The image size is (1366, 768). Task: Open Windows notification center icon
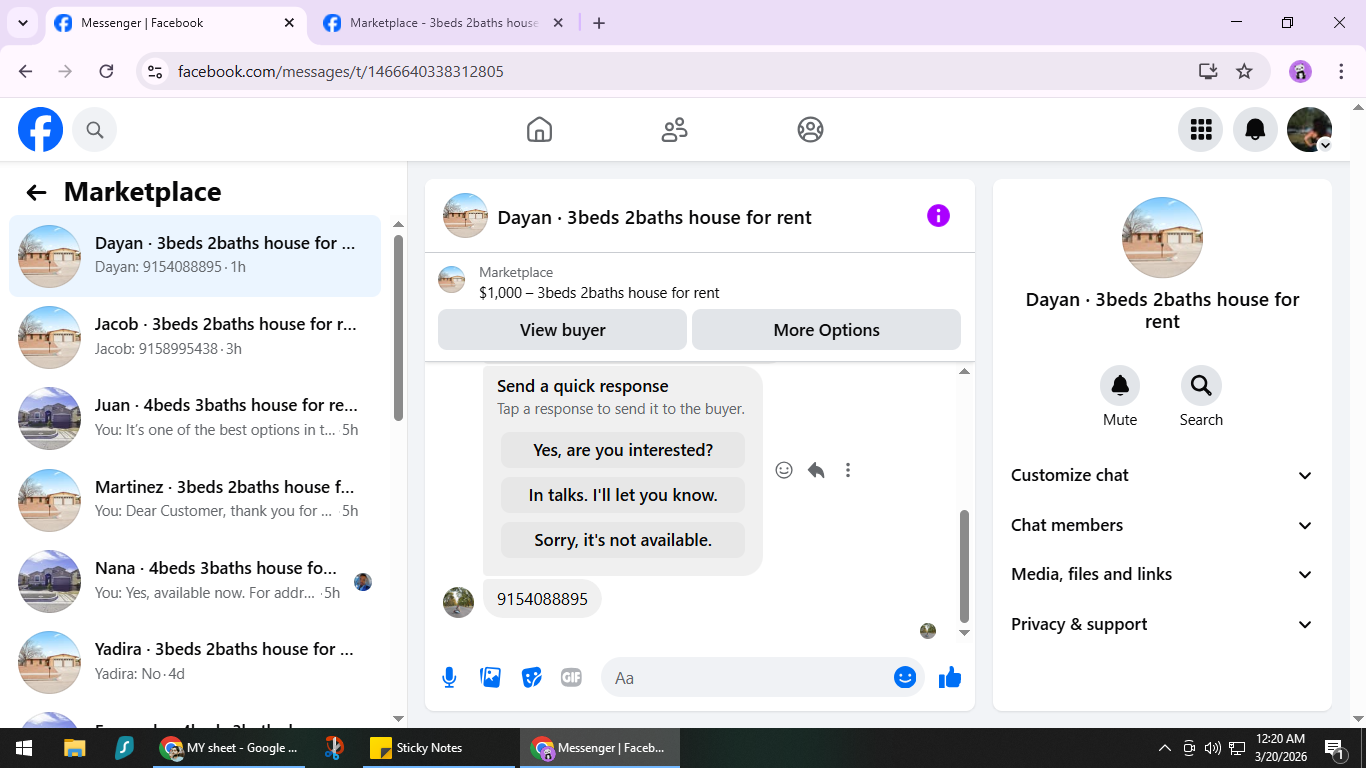pyautogui.click(x=1334, y=748)
